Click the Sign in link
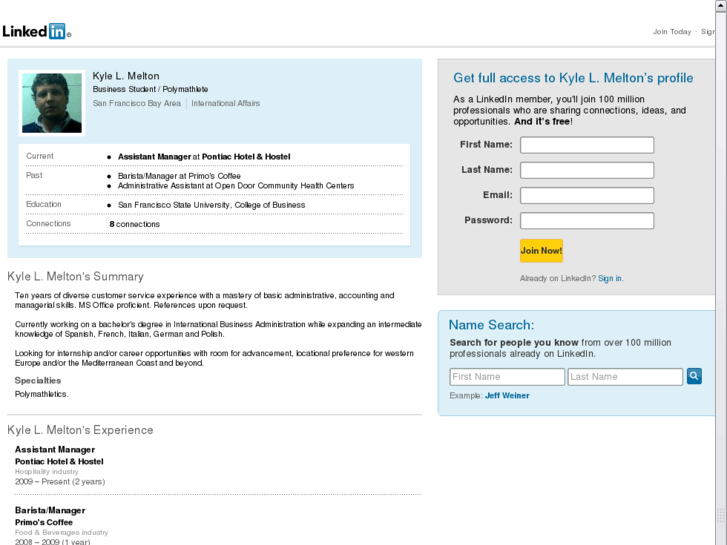This screenshot has height=545, width=727. click(610, 278)
